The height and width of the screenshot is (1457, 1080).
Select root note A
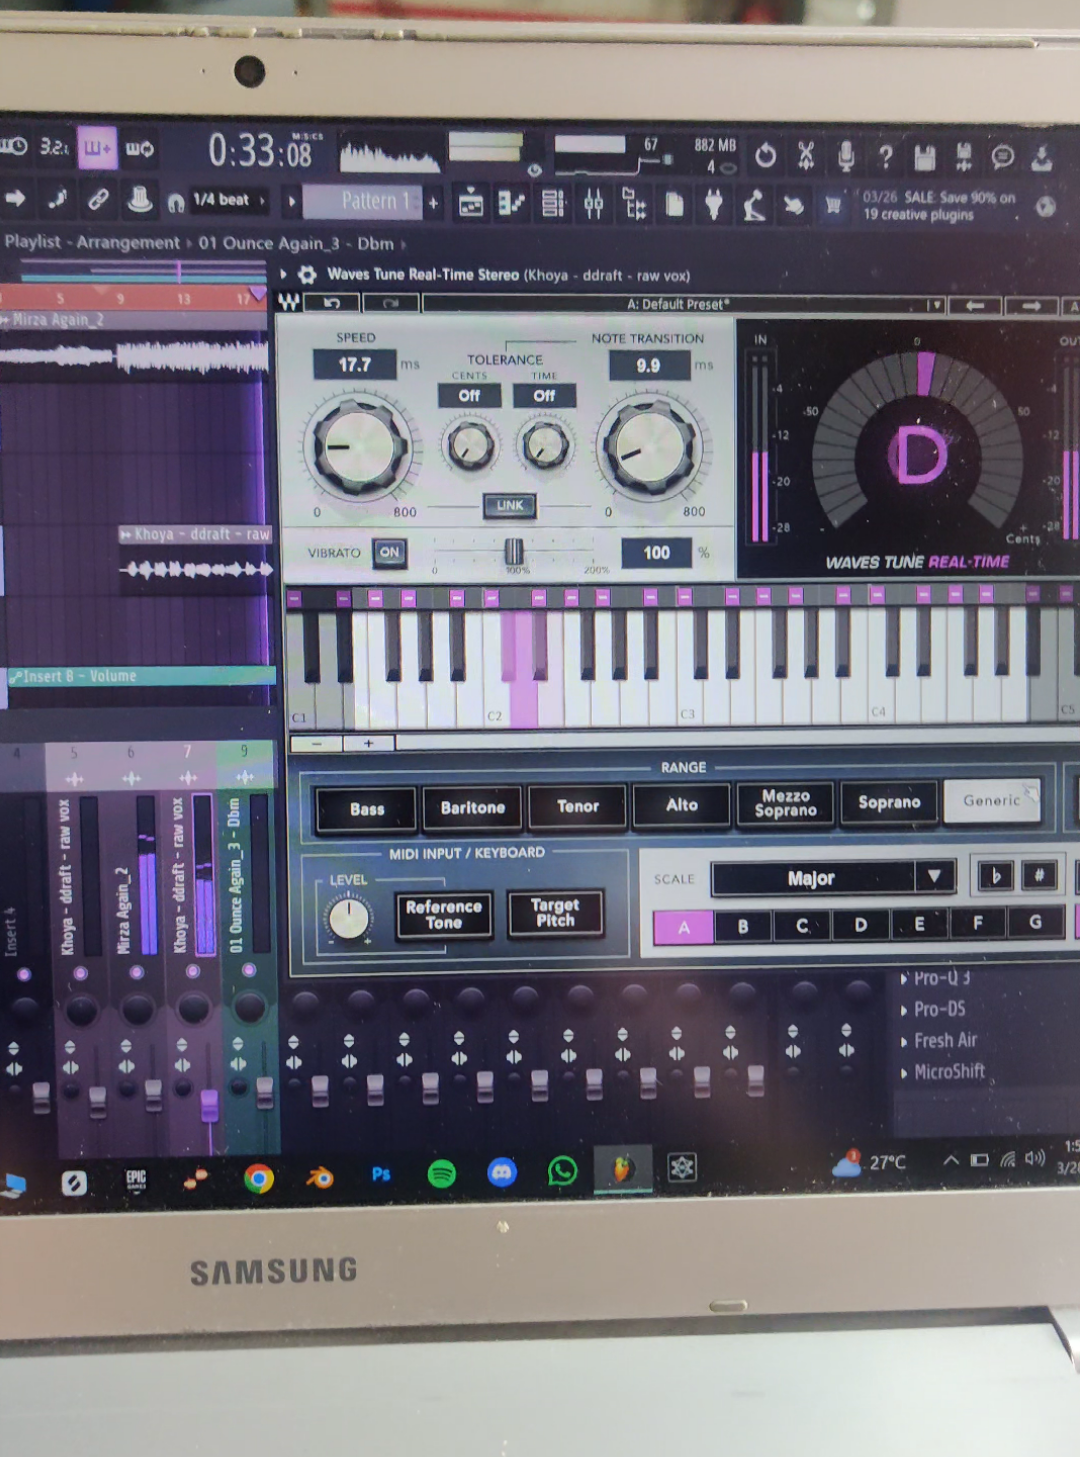[684, 927]
